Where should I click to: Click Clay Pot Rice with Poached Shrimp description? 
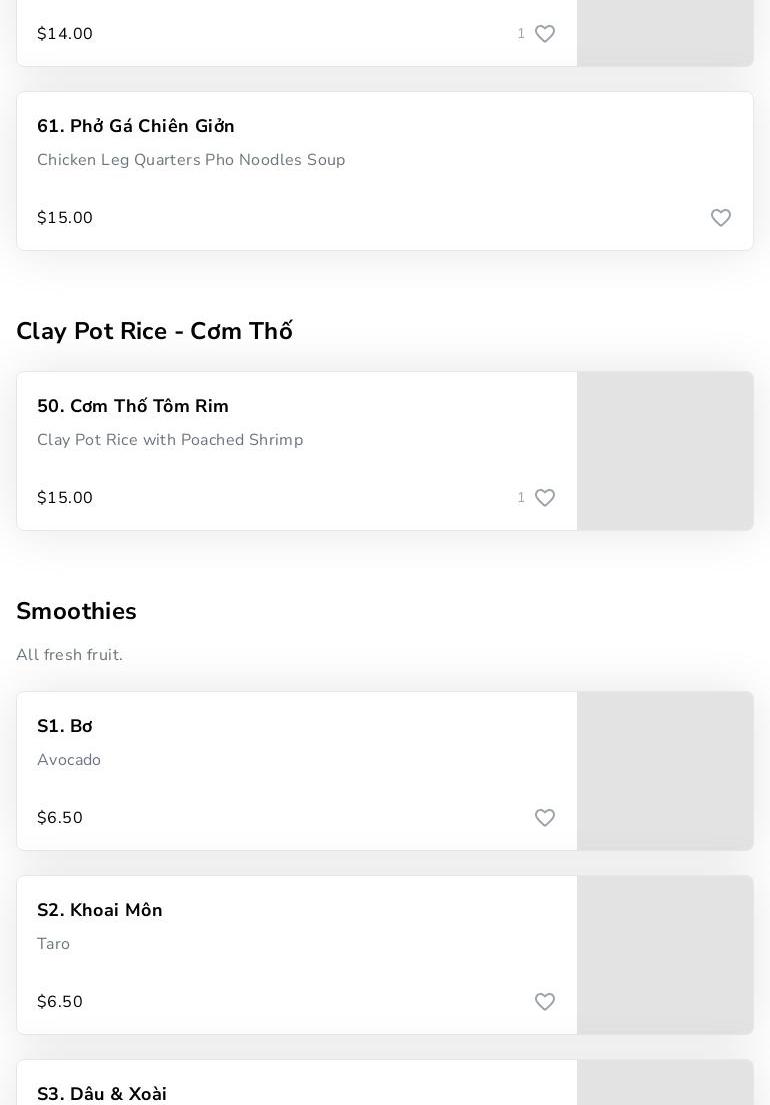click(170, 441)
